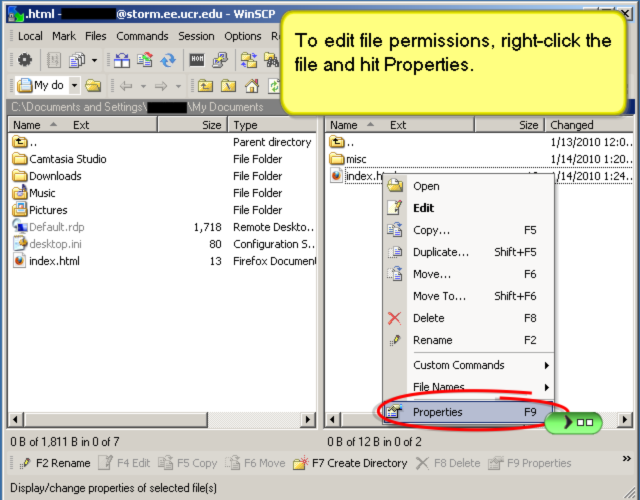Open the terminal console icon
The image size is (640, 500).
[197, 60]
